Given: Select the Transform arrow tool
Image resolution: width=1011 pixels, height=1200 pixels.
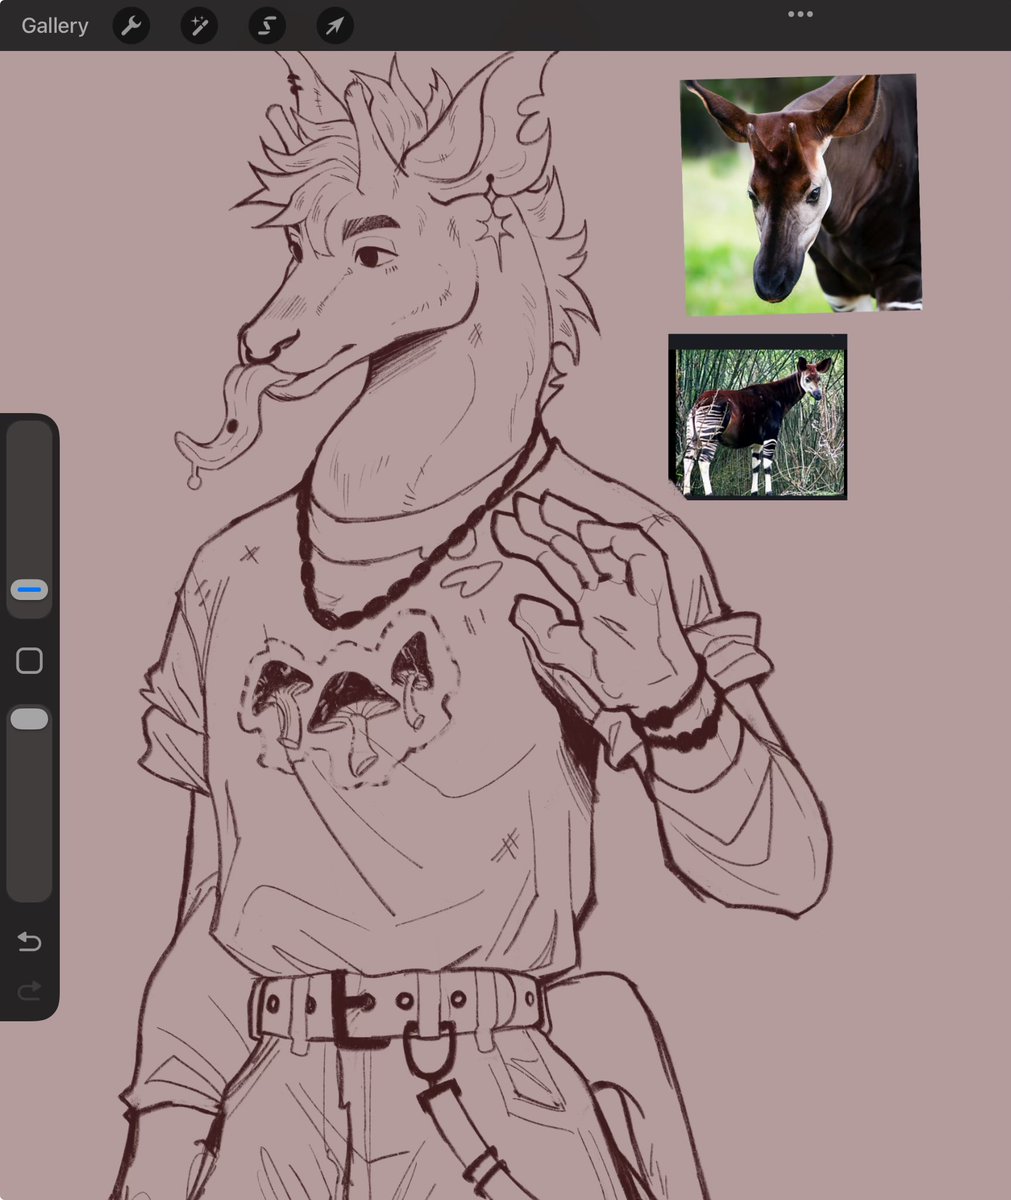Looking at the screenshot, I should [x=335, y=25].
